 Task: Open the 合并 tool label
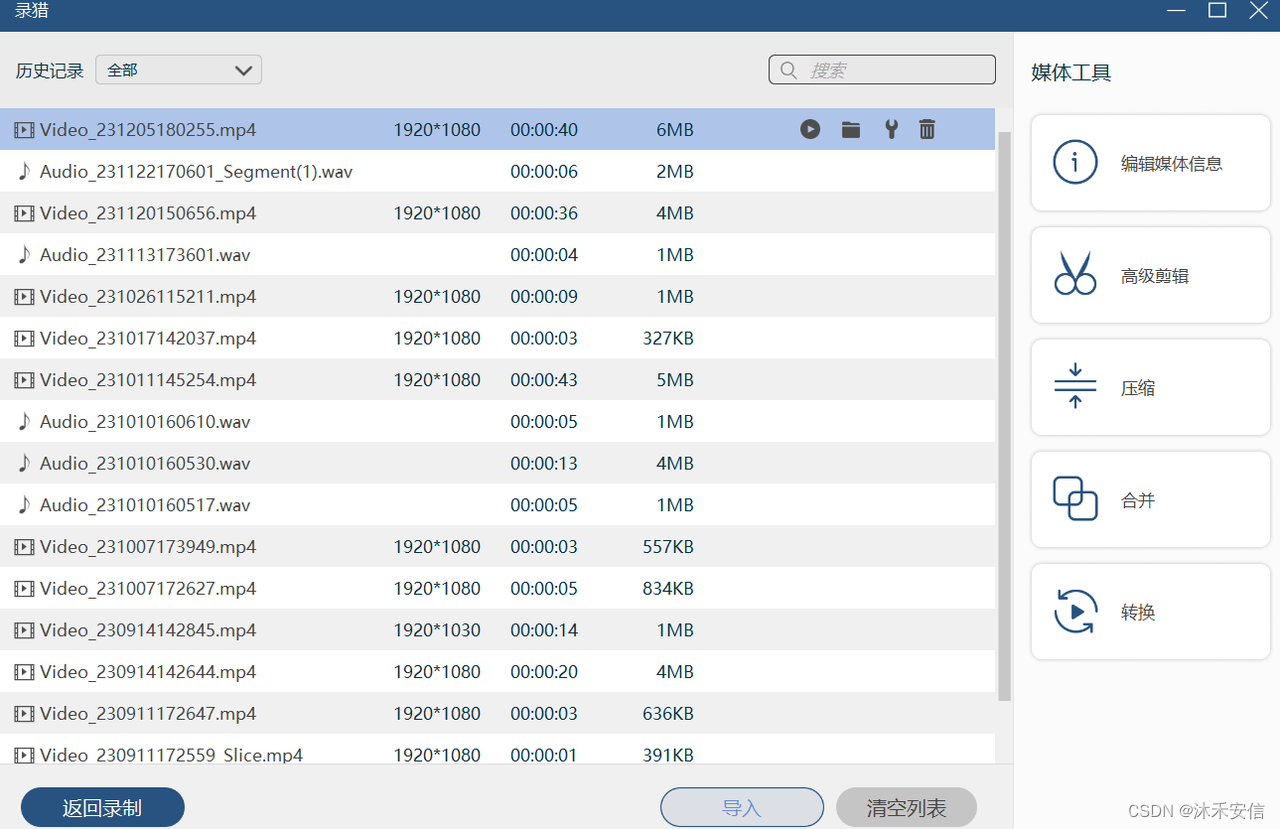click(1138, 500)
